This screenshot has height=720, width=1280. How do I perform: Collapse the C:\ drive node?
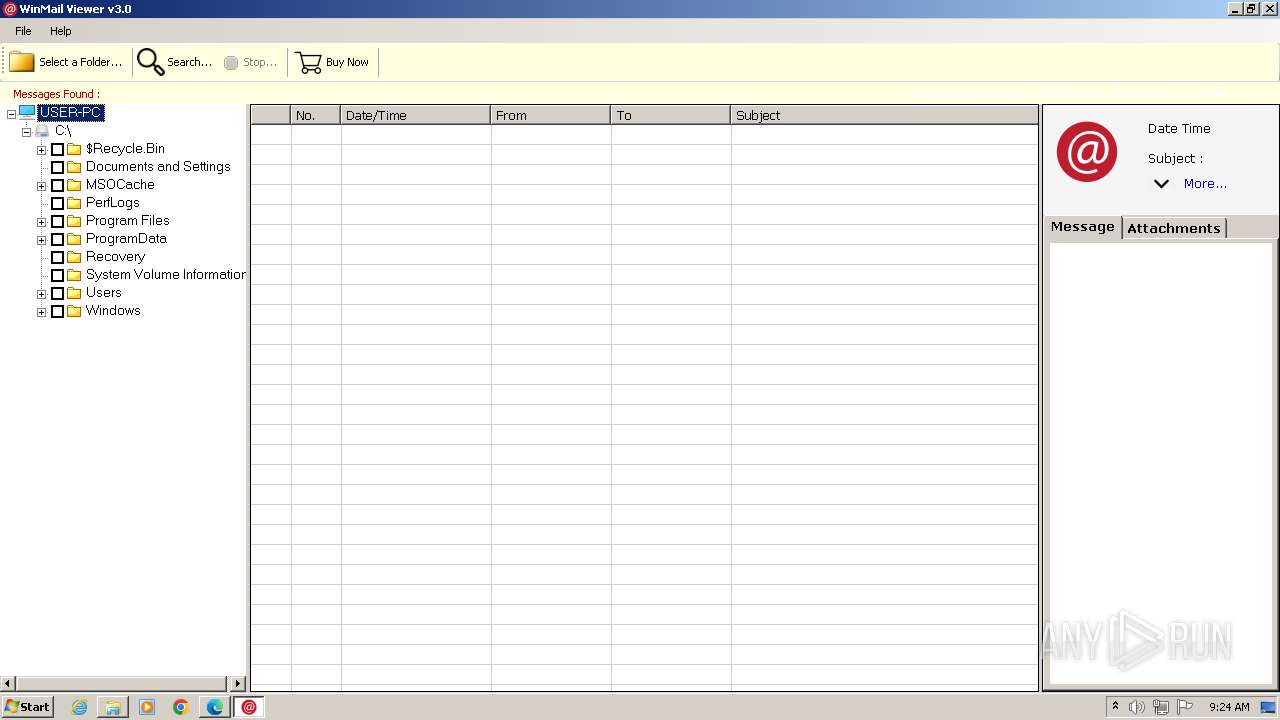pyautogui.click(x=26, y=132)
